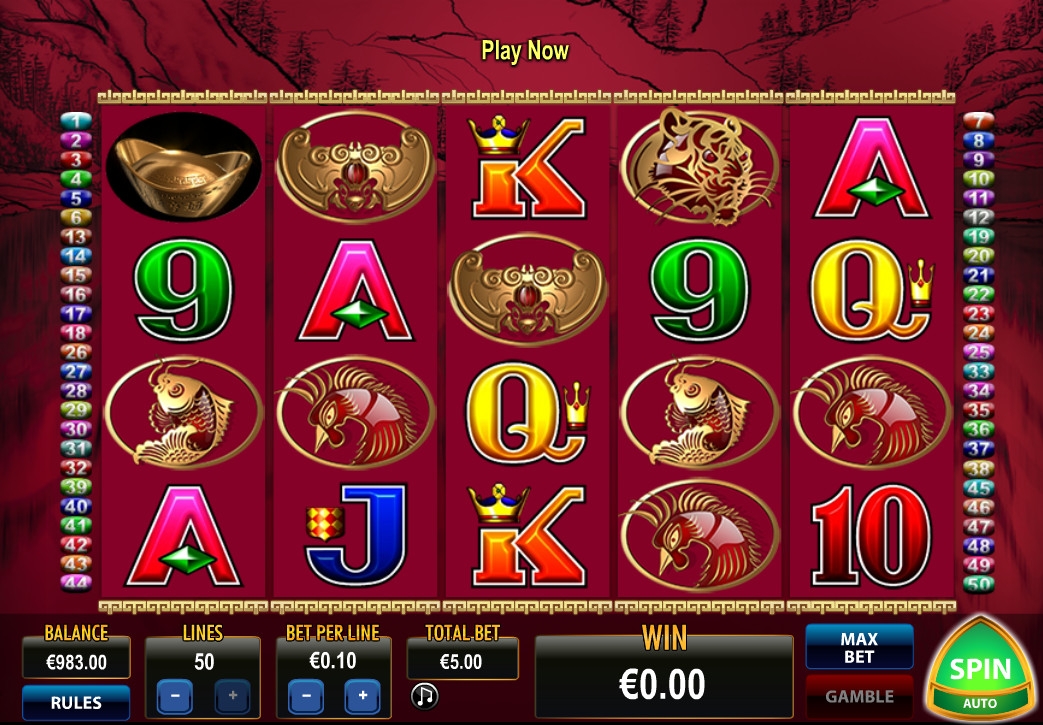1043x725 pixels.
Task: Click the red 10 symbol
Action: 870,535
